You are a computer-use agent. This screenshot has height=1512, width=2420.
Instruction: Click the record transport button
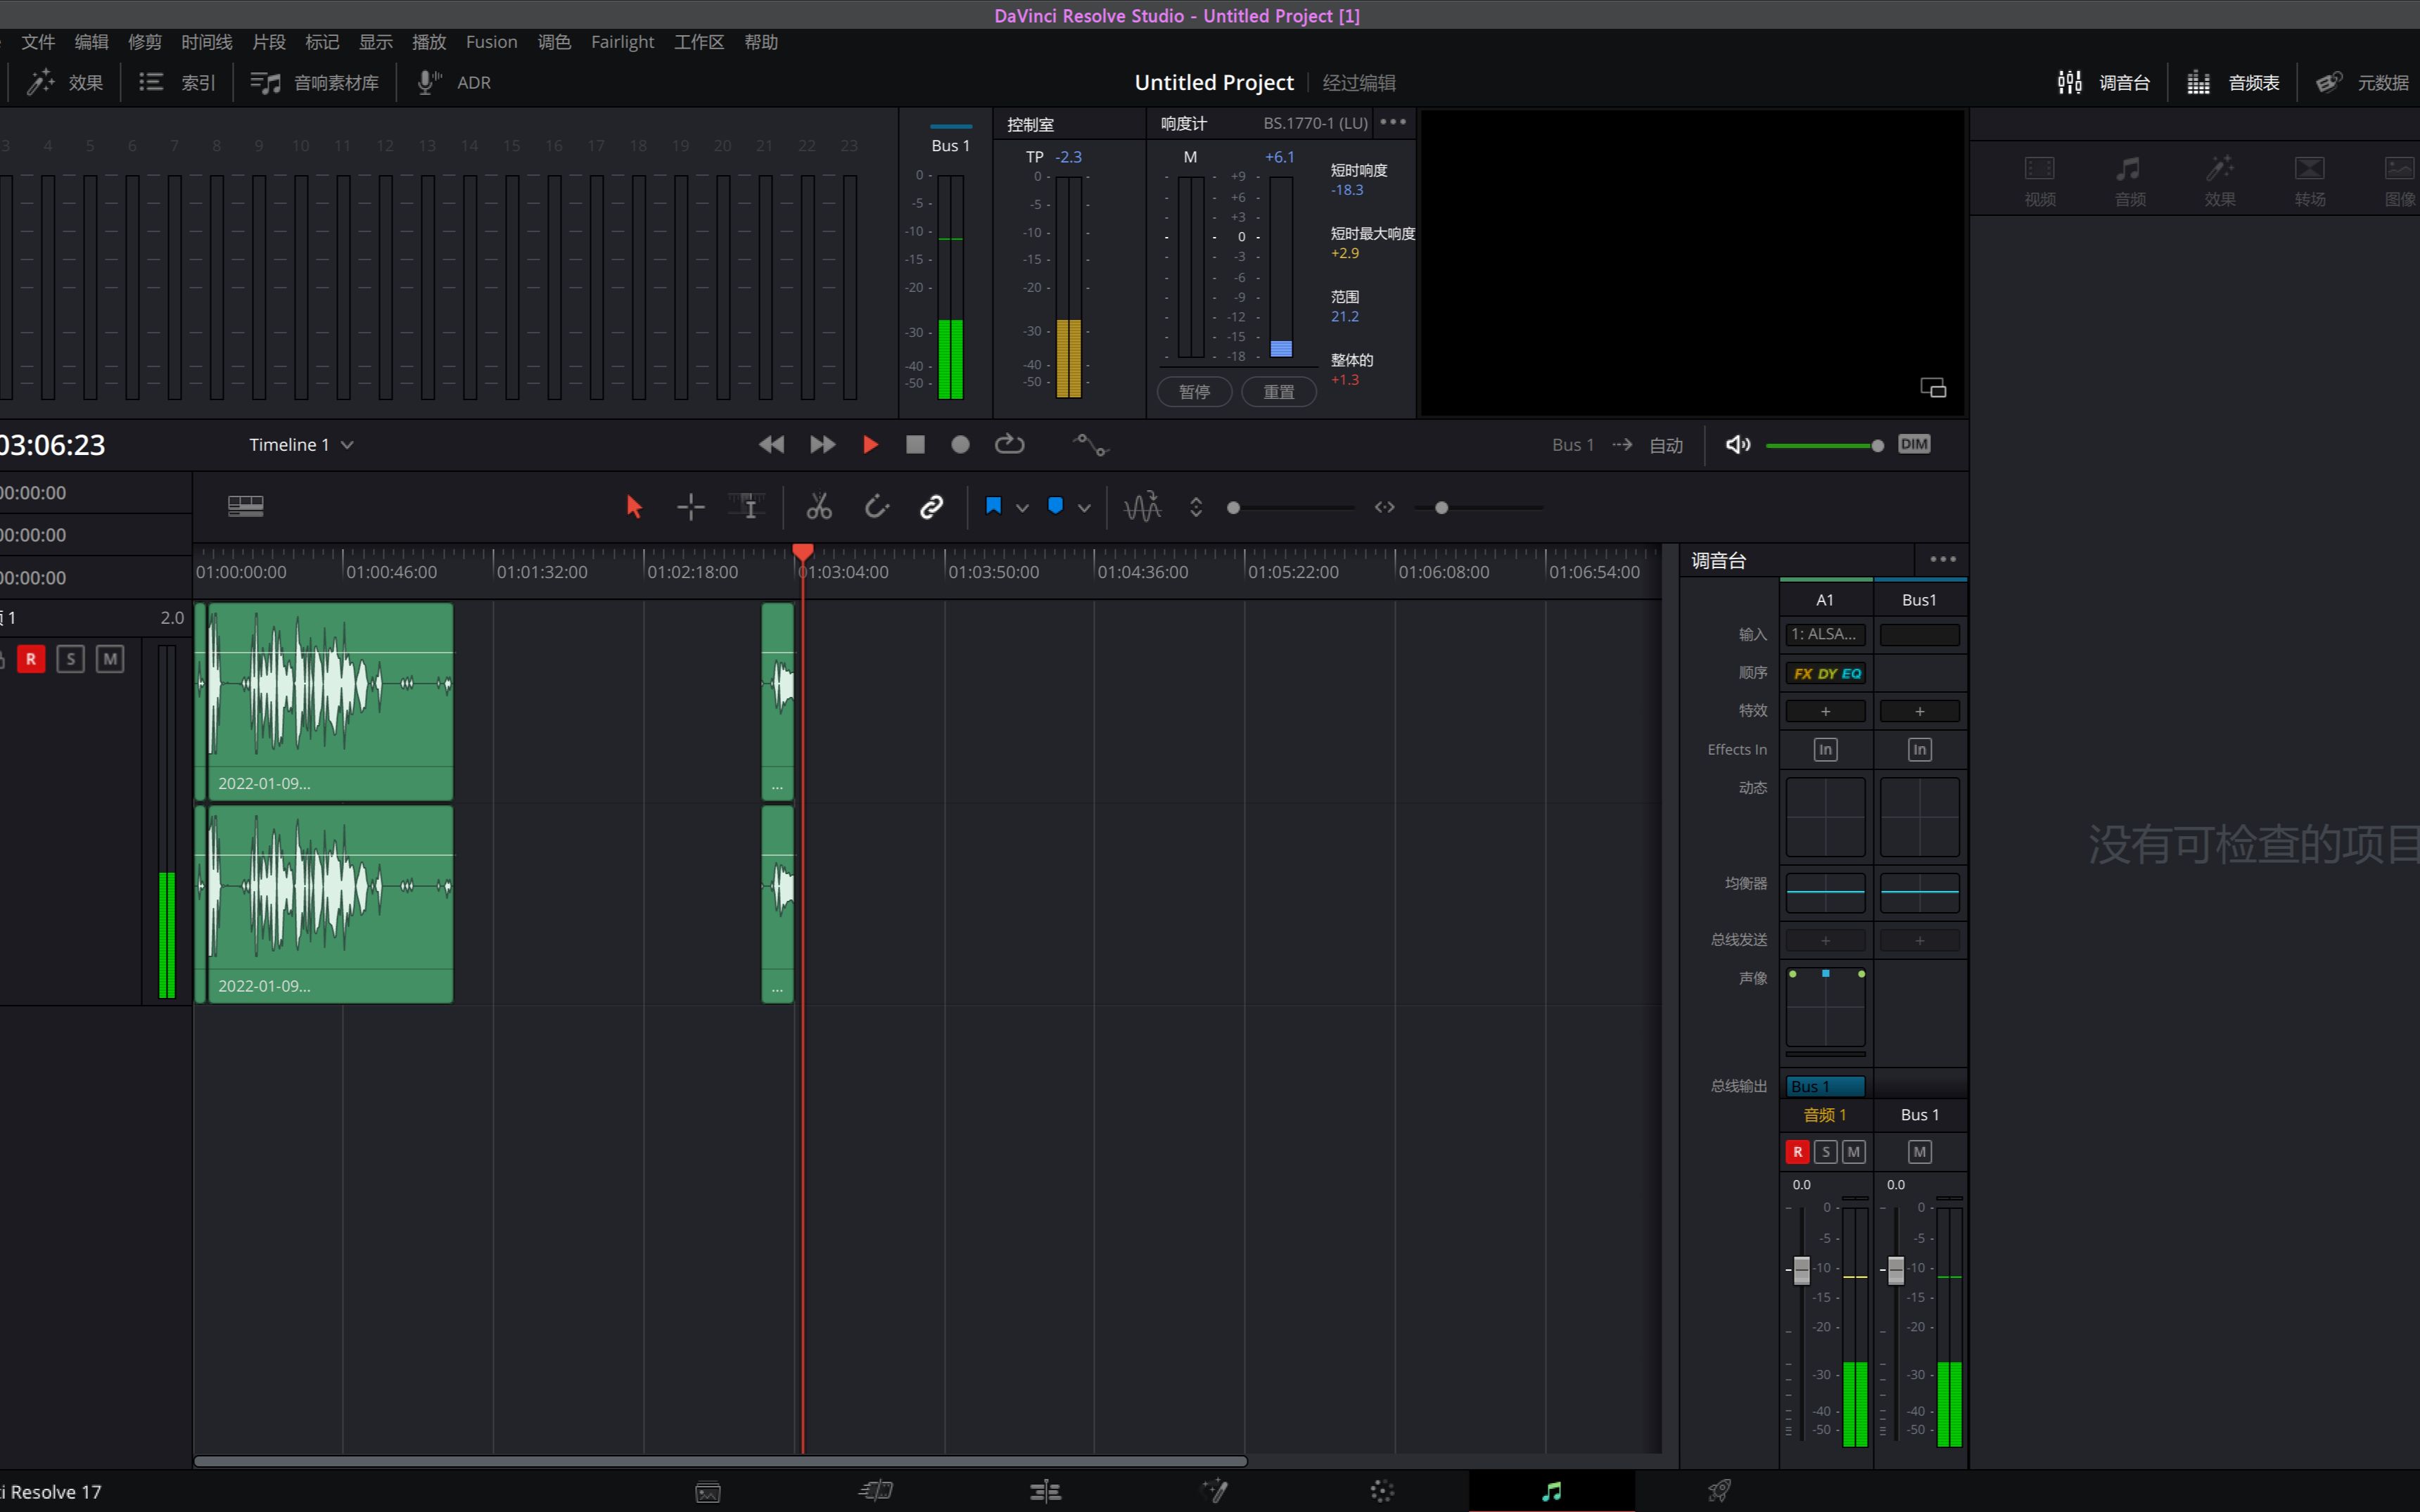tap(960, 444)
